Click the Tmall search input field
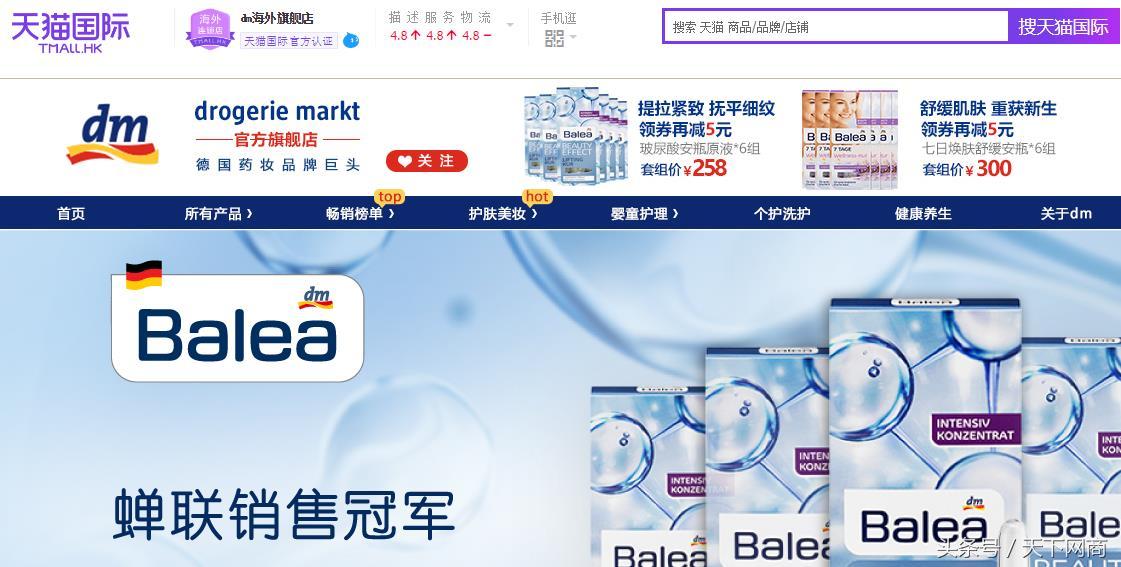 836,27
